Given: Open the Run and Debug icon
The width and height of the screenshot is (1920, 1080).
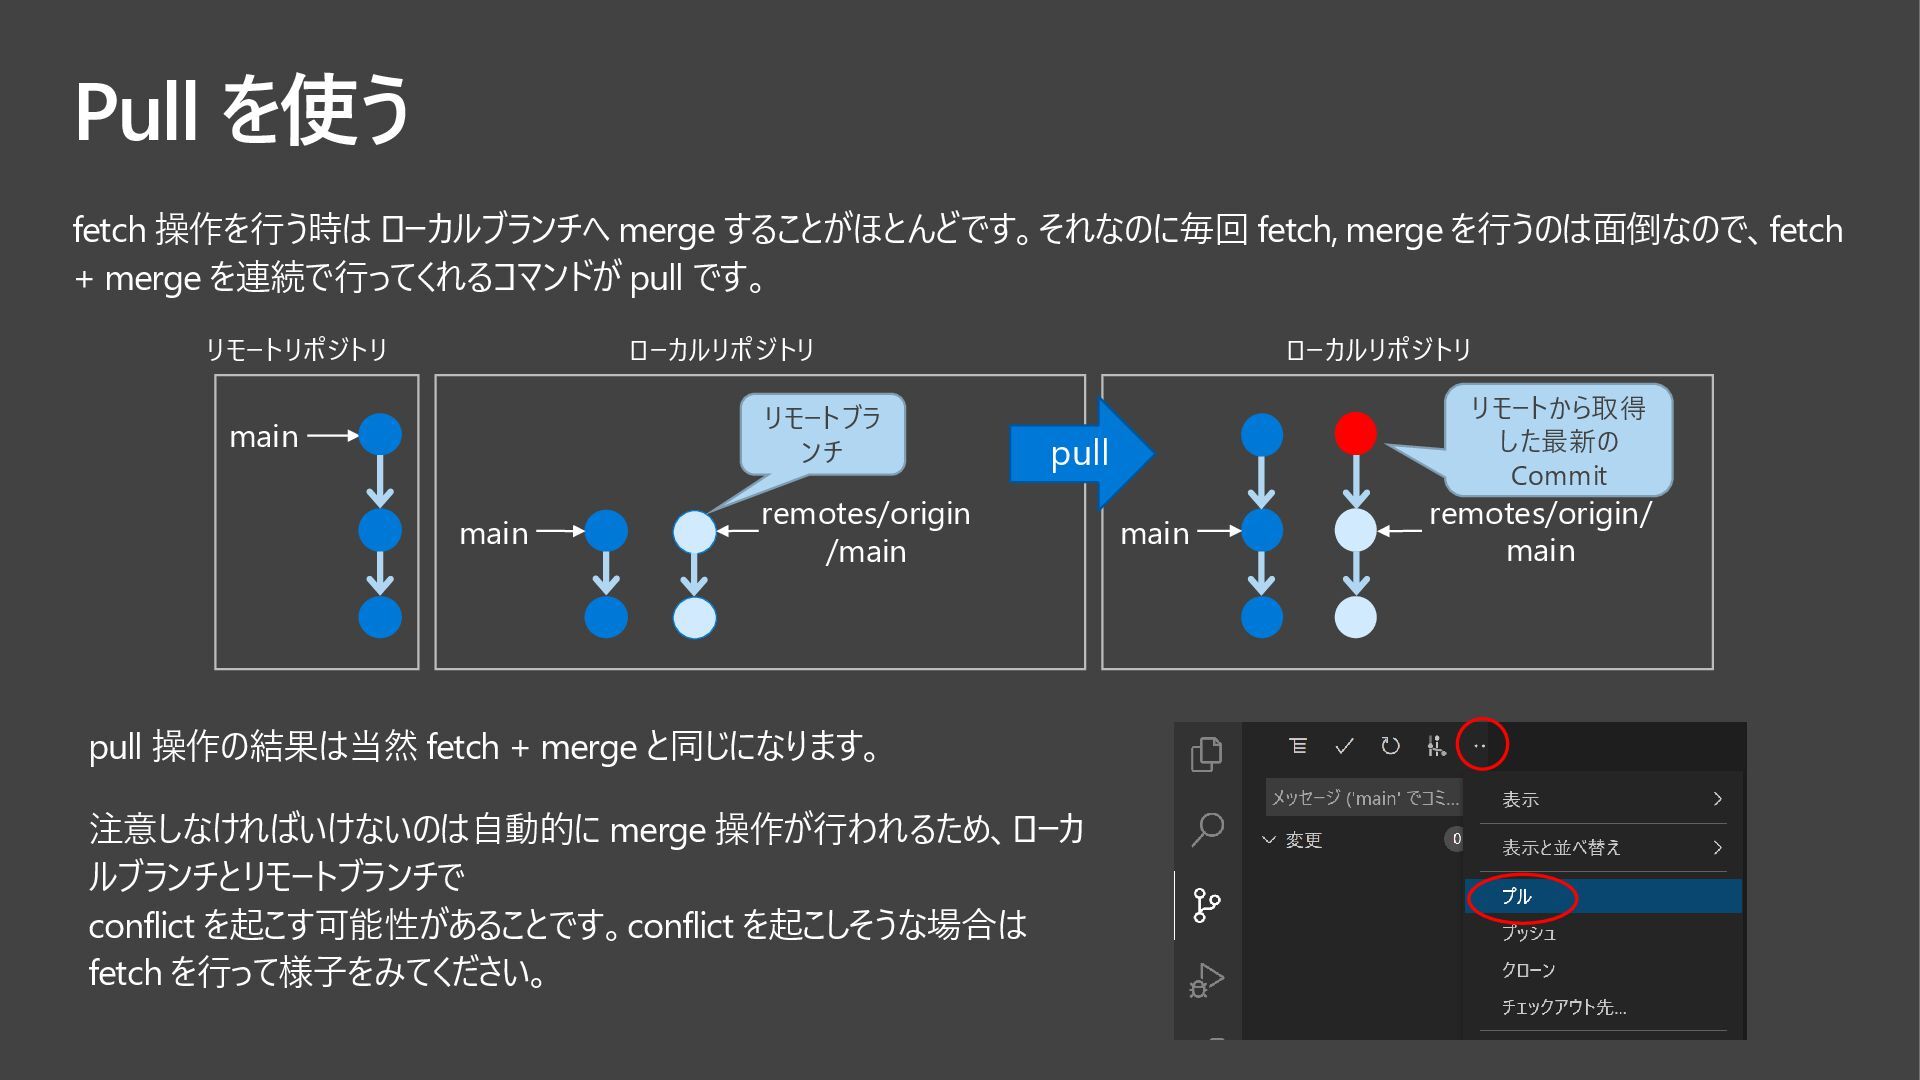Looking at the screenshot, I should coord(1207,980).
